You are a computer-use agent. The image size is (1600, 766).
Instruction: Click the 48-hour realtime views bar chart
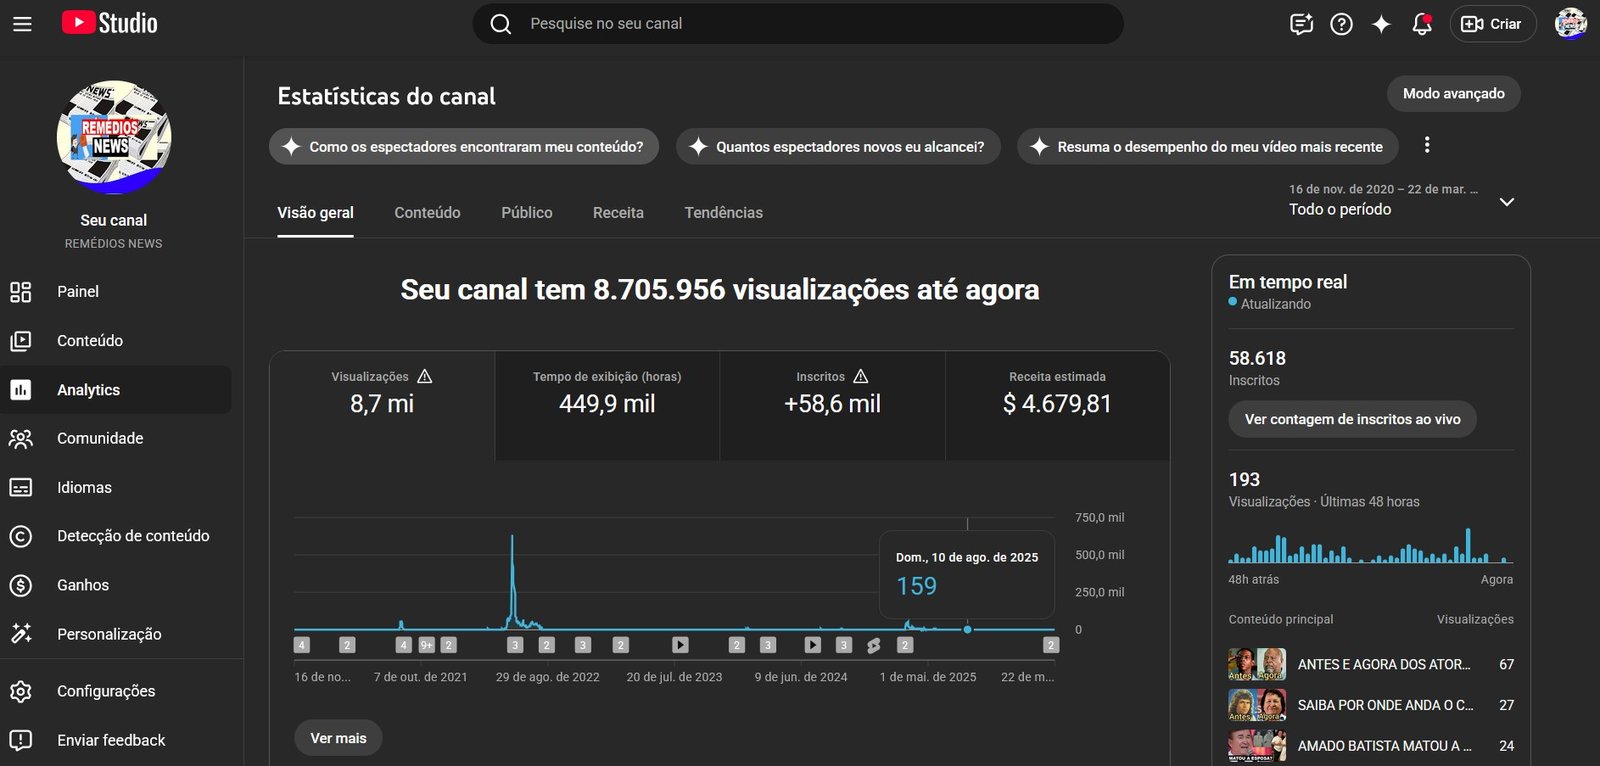1370,546
